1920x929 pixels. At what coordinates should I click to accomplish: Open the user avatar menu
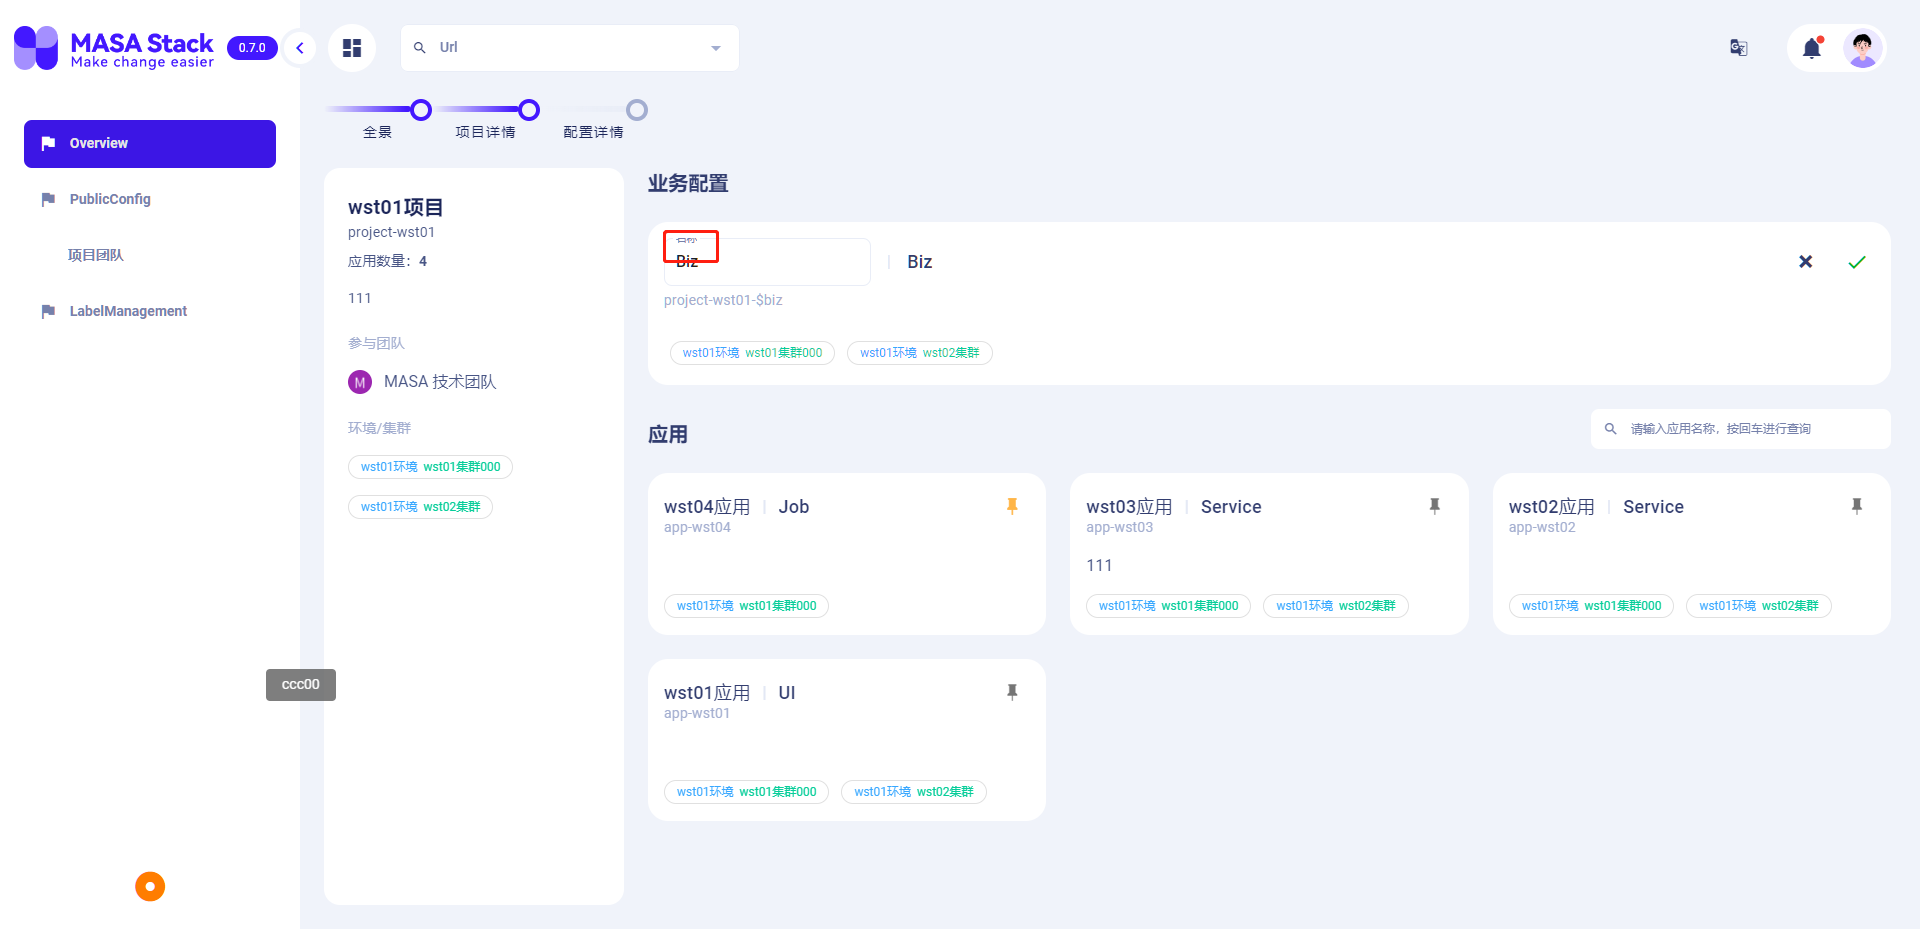tap(1862, 48)
